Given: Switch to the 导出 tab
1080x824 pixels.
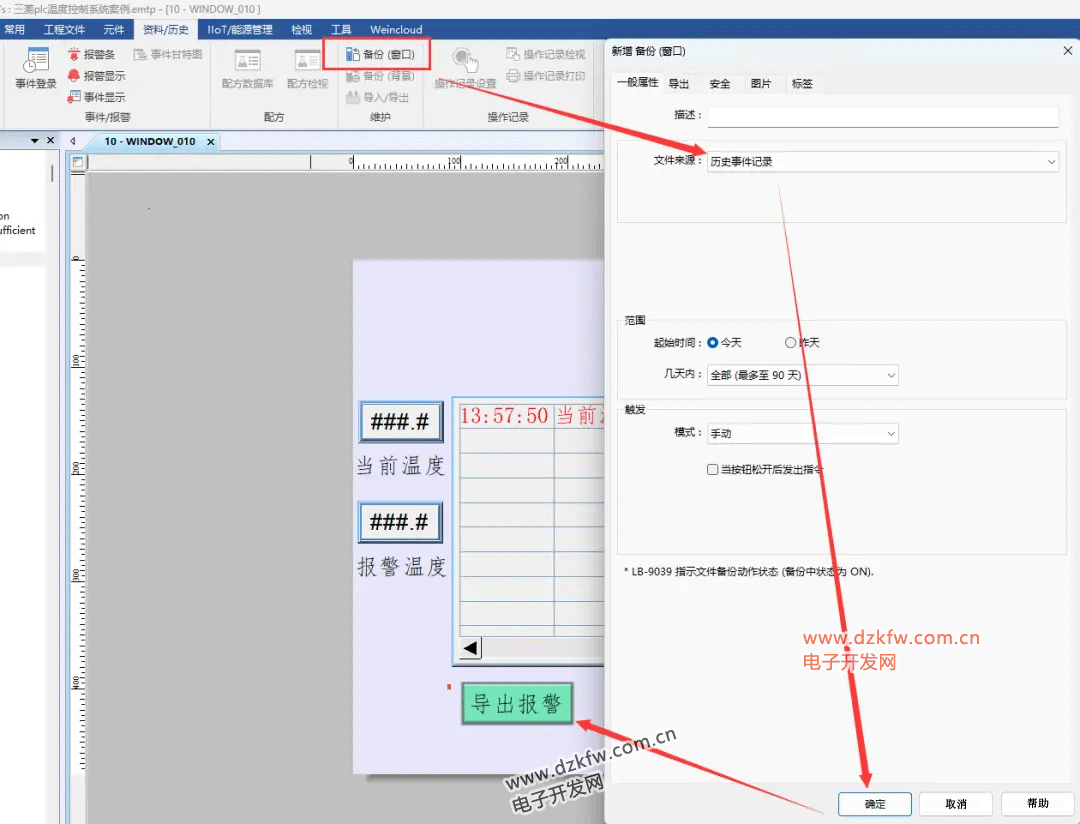Looking at the screenshot, I should (679, 84).
